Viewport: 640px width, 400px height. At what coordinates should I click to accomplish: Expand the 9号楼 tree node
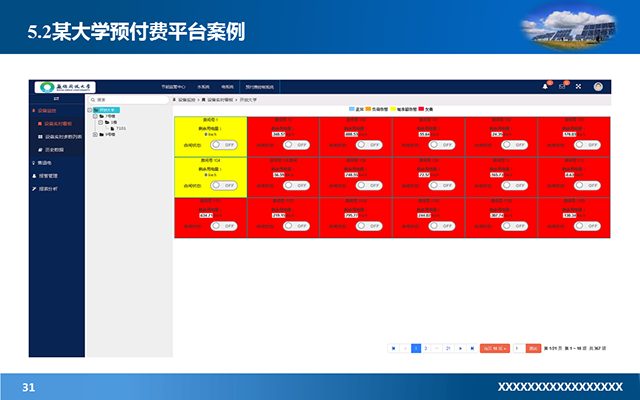click(x=95, y=134)
